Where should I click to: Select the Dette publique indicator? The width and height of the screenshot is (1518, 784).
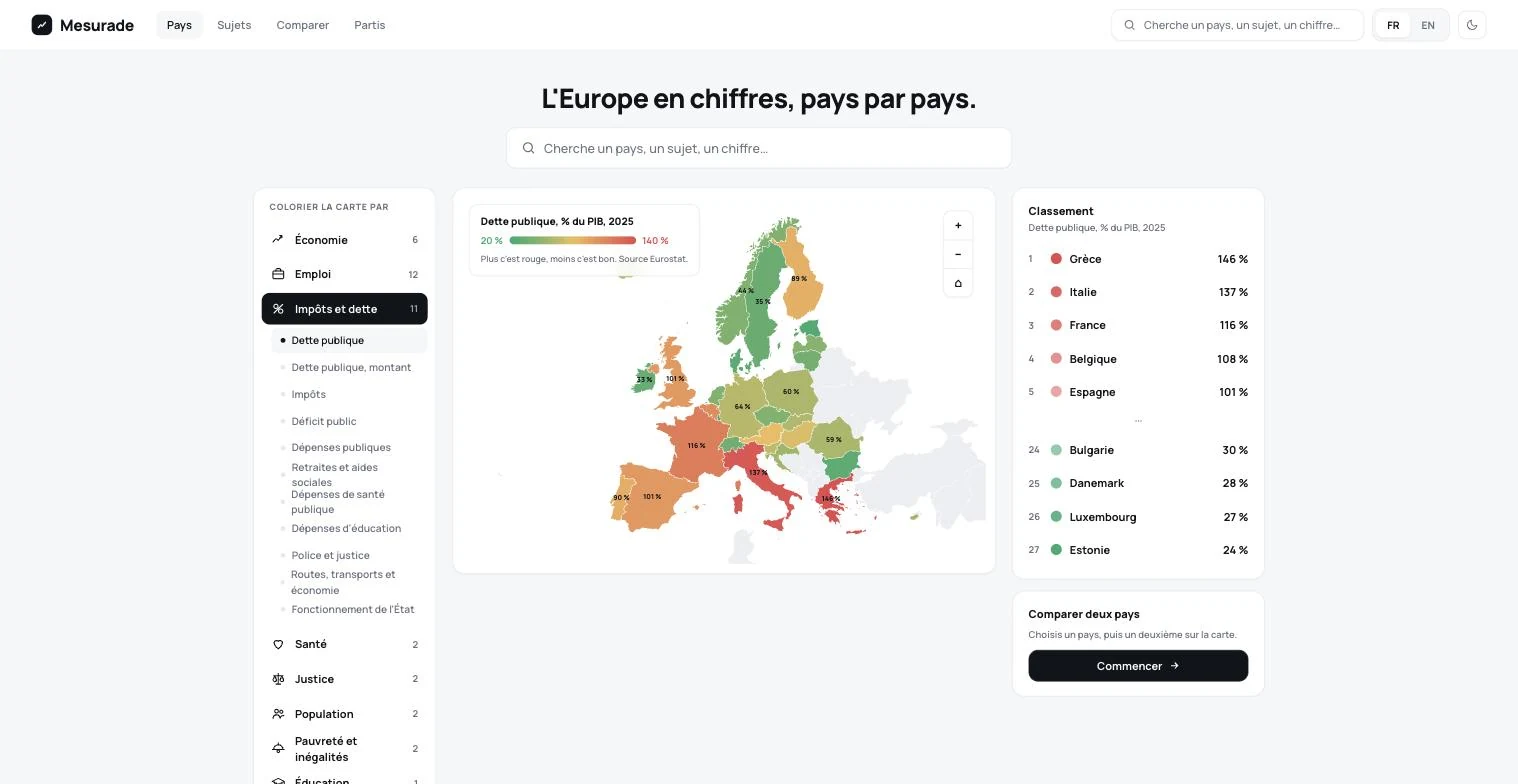[x=349, y=341]
